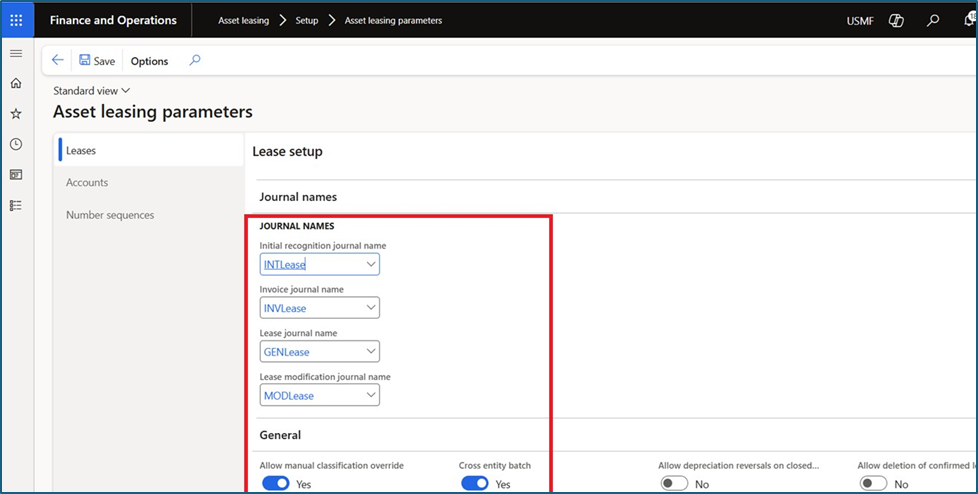Open Modules list icon in sidebar
The height and width of the screenshot is (494, 978).
tap(16, 205)
